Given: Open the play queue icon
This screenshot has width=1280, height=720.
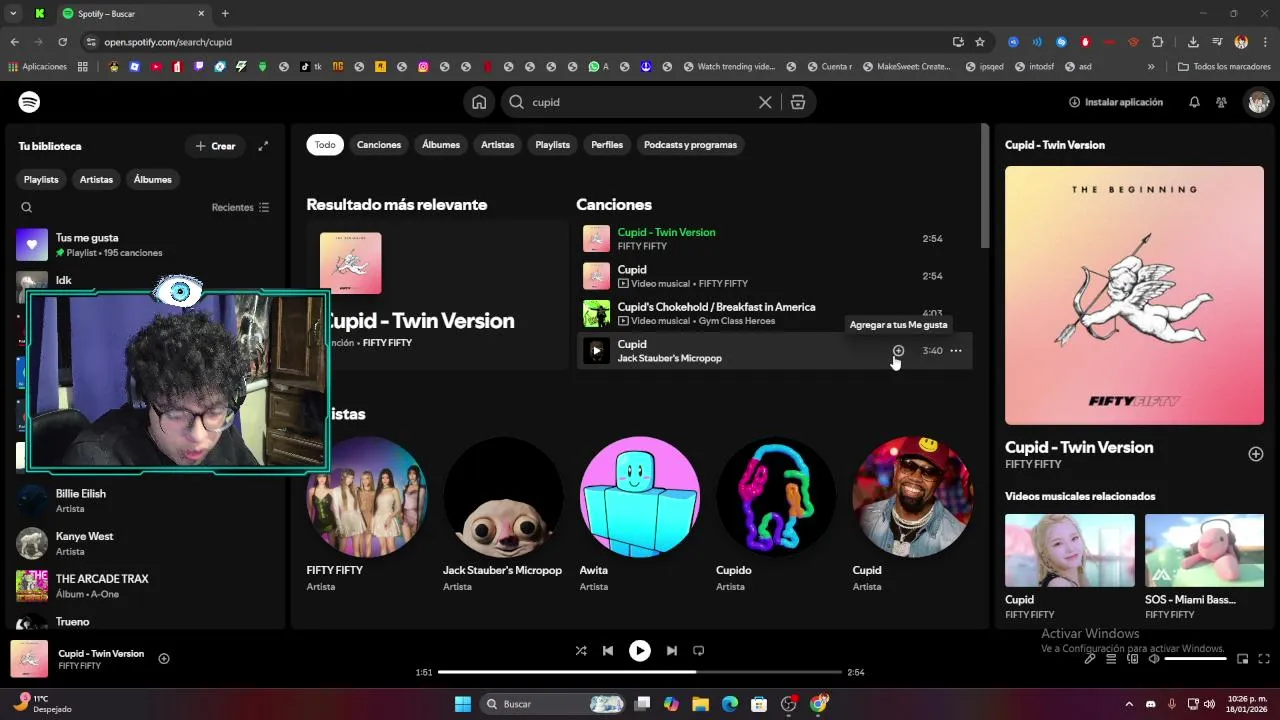Looking at the screenshot, I should tap(1111, 659).
